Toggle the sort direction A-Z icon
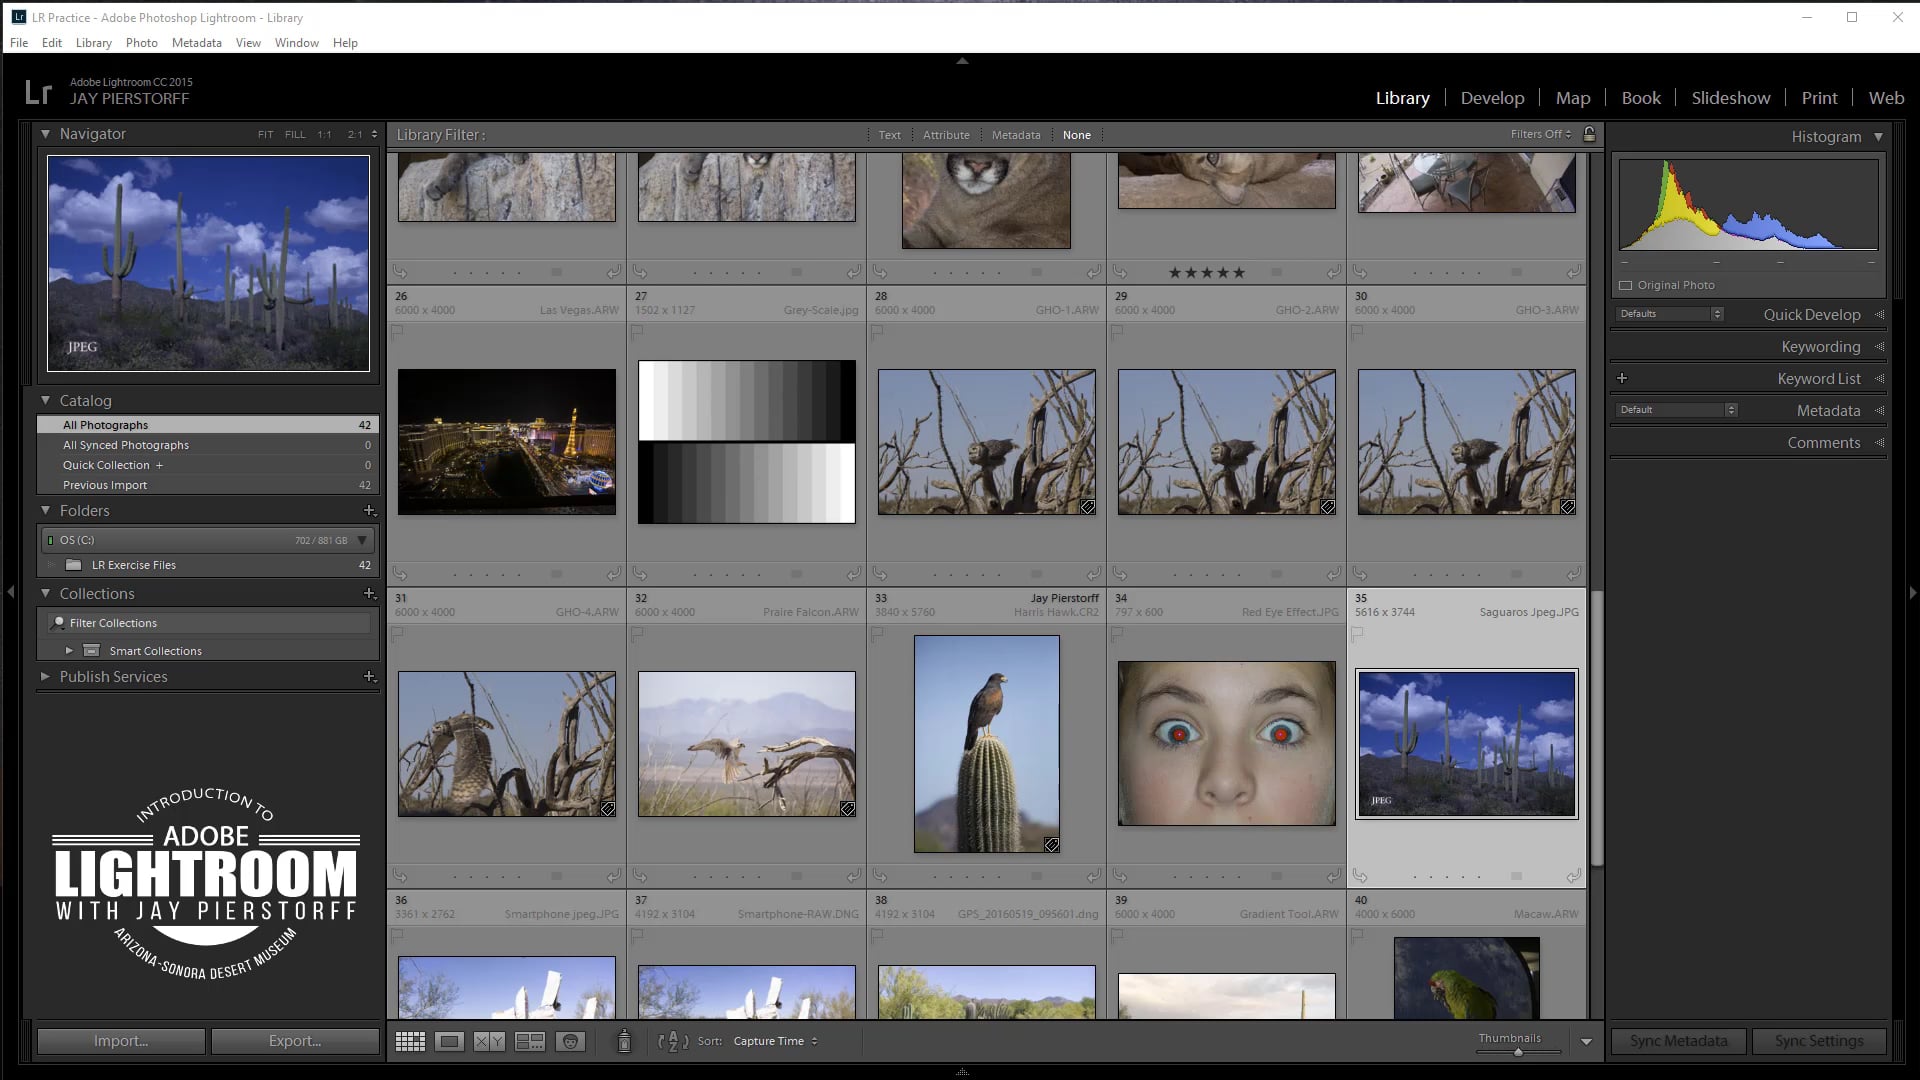This screenshot has height=1080, width=1920. pyautogui.click(x=673, y=1040)
